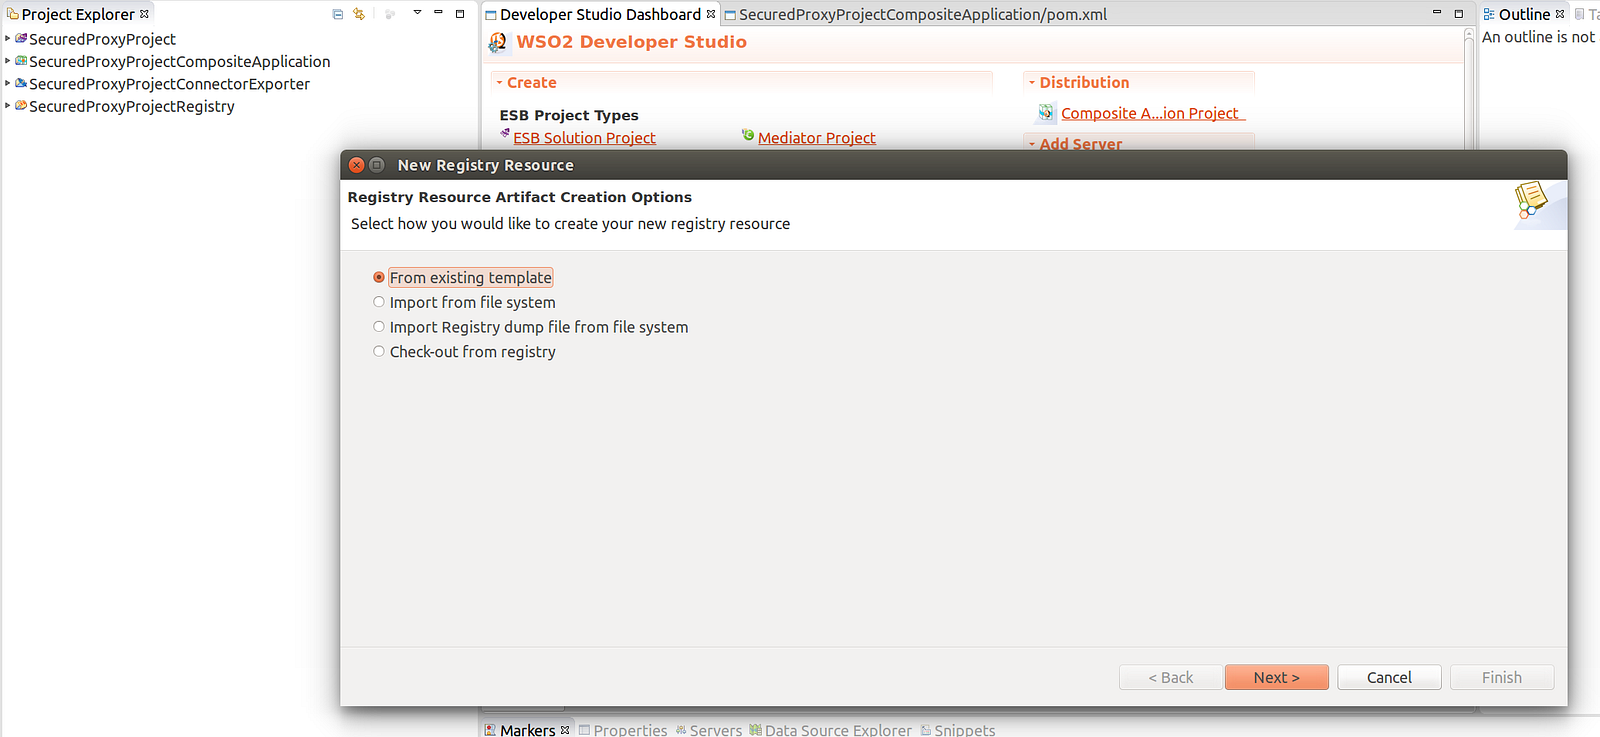
Task: Select the Import from file system option
Action: click(x=464, y=302)
